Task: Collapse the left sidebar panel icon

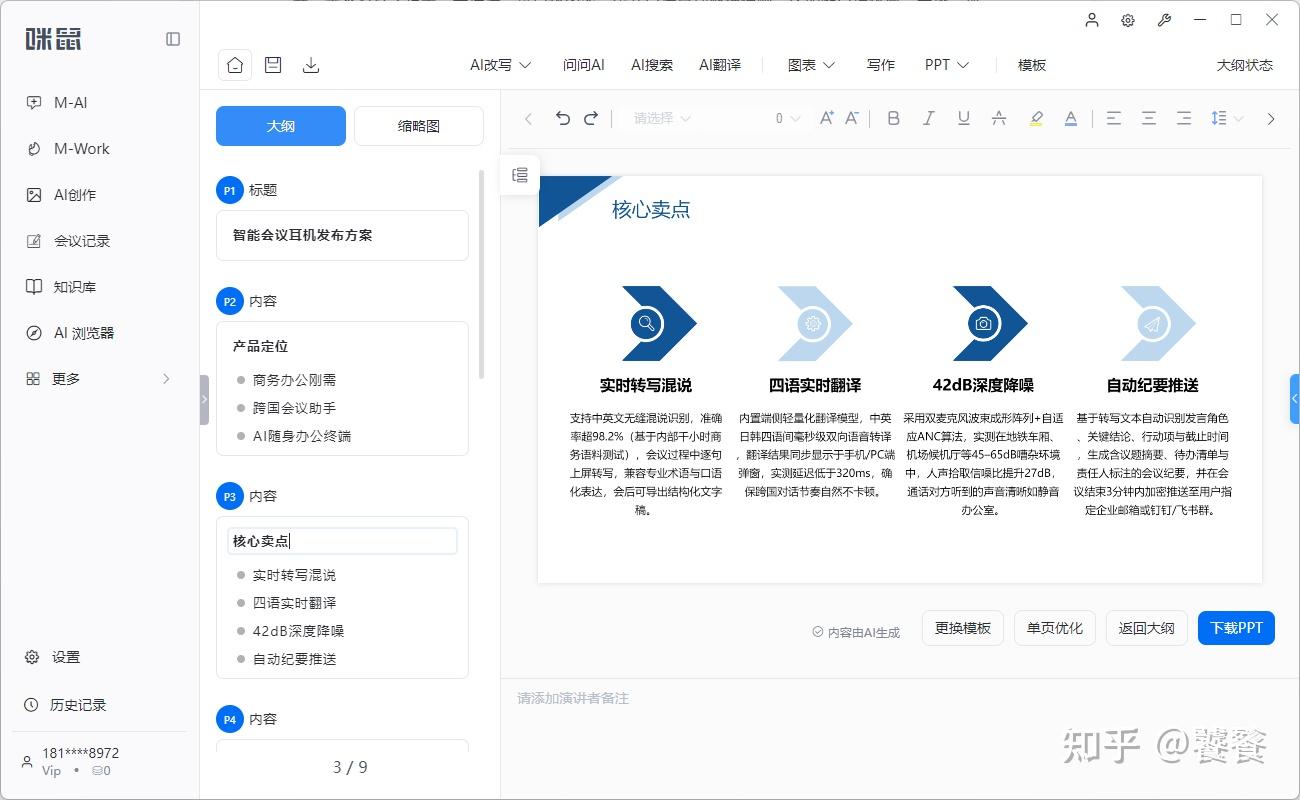Action: [x=173, y=39]
